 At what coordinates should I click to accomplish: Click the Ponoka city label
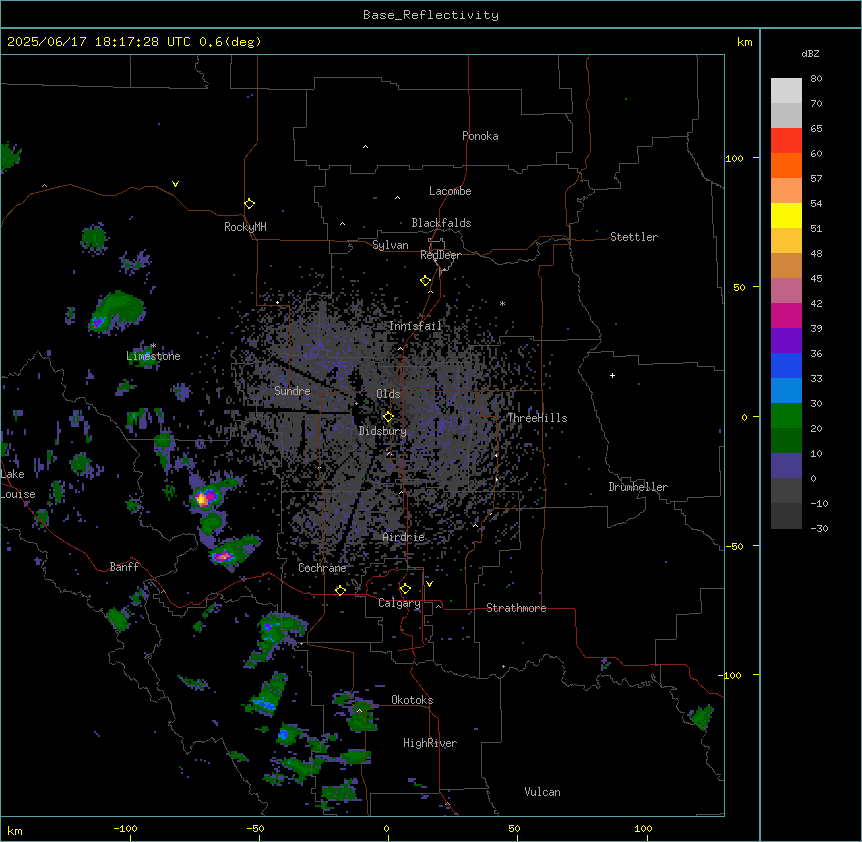click(x=480, y=136)
